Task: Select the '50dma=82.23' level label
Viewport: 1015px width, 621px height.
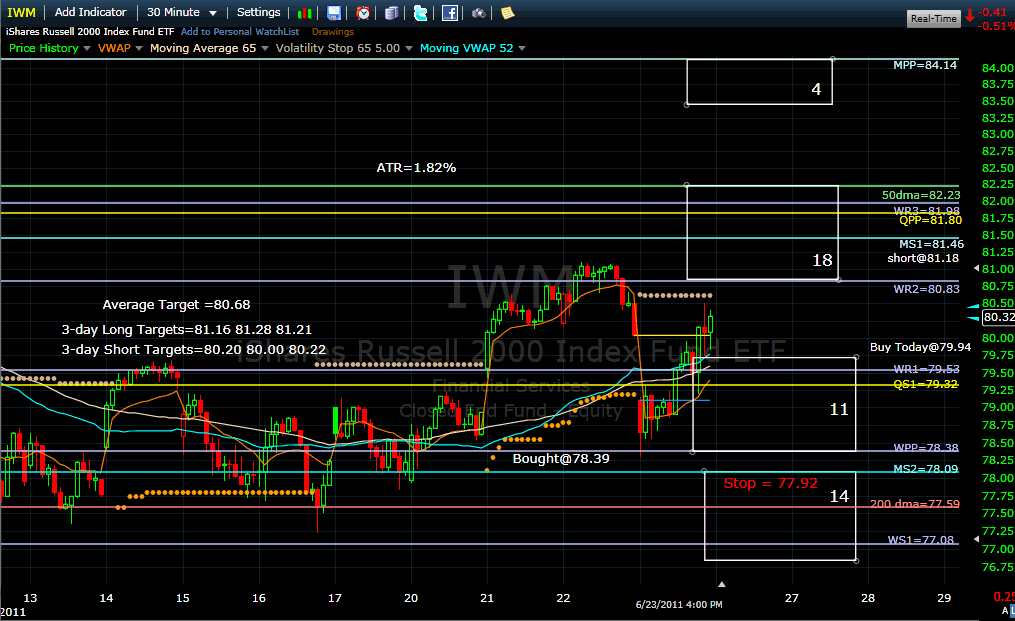Action: click(921, 195)
